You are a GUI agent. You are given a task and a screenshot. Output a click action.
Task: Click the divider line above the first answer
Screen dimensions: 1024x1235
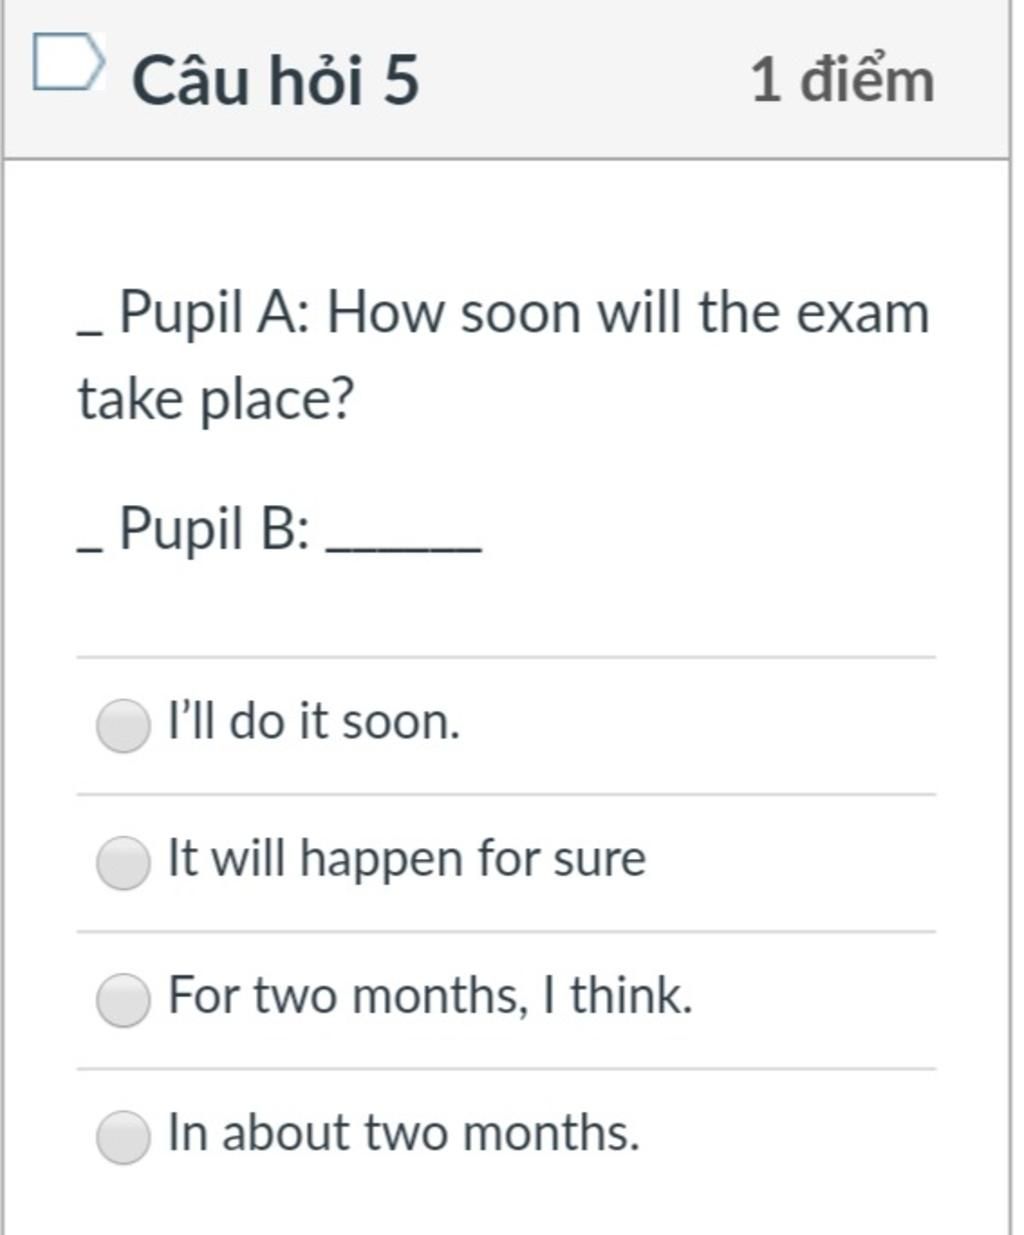pos(506,657)
